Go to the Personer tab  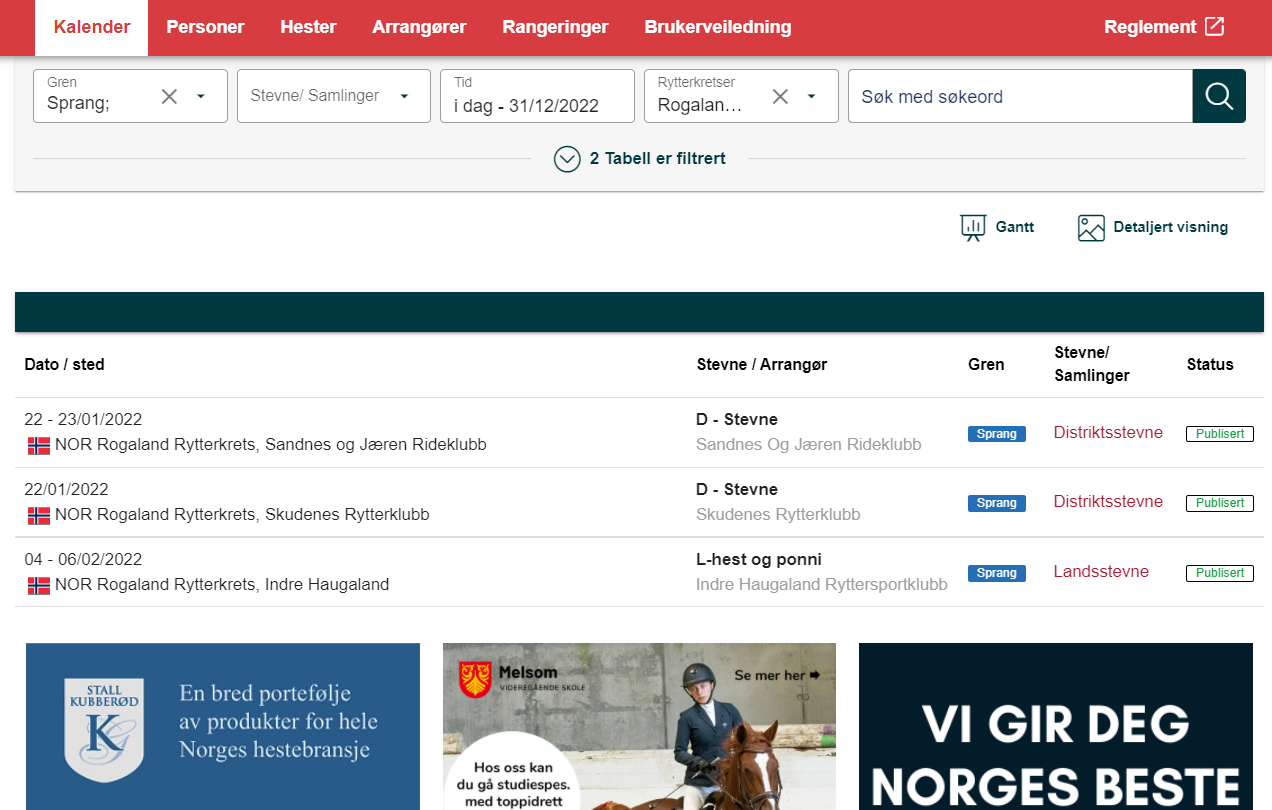click(205, 27)
